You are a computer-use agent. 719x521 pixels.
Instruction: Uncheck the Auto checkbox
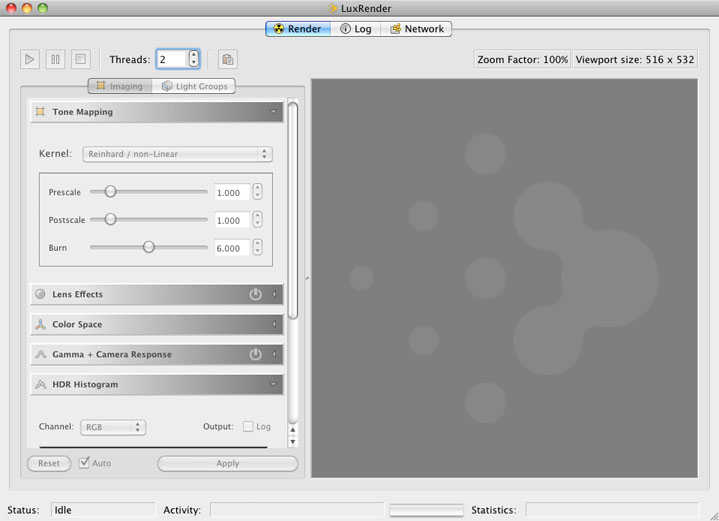coord(84,463)
